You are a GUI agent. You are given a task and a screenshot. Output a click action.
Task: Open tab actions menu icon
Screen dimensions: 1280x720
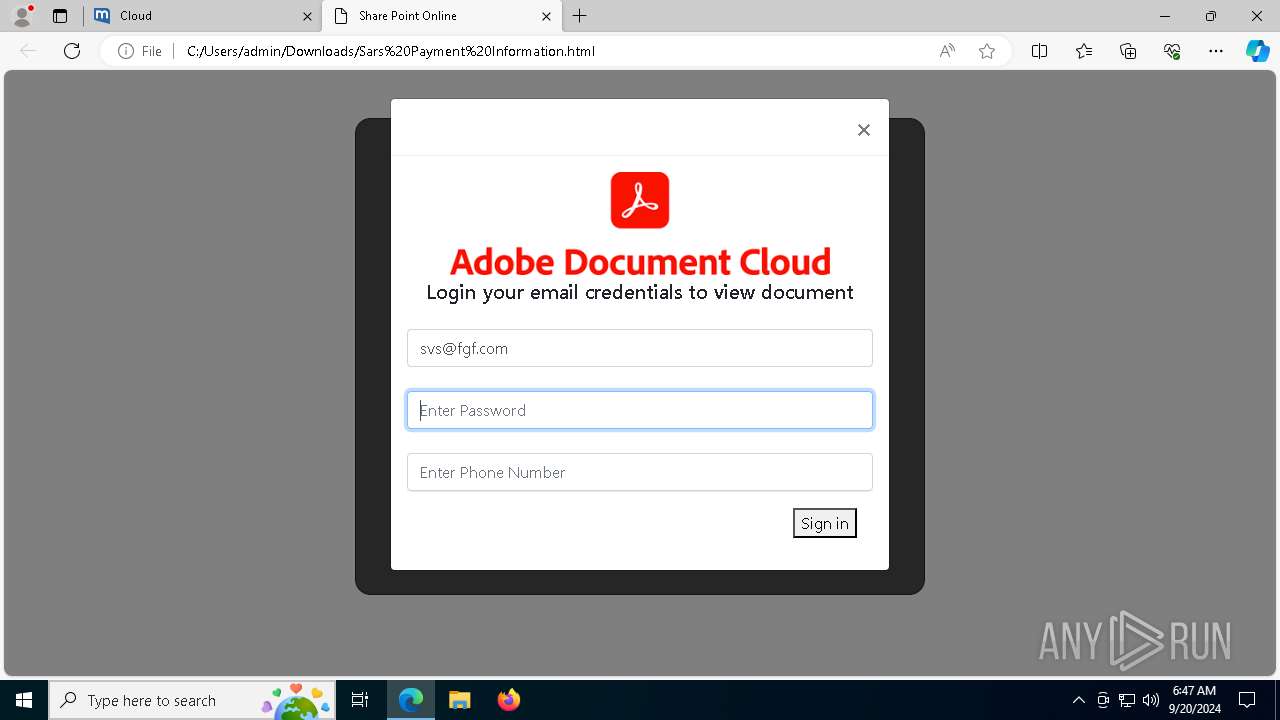[x=60, y=16]
